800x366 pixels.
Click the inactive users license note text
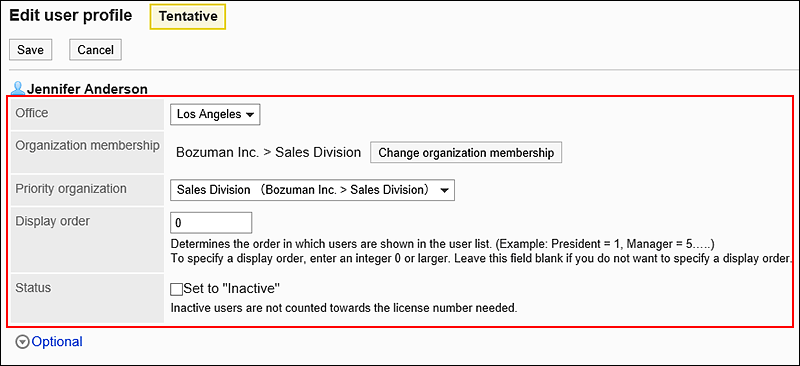click(344, 308)
